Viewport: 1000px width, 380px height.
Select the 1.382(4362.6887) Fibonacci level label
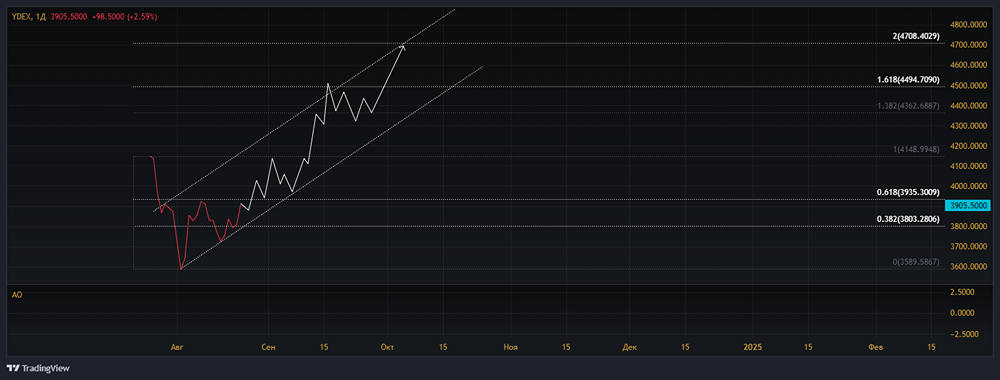[x=909, y=105]
